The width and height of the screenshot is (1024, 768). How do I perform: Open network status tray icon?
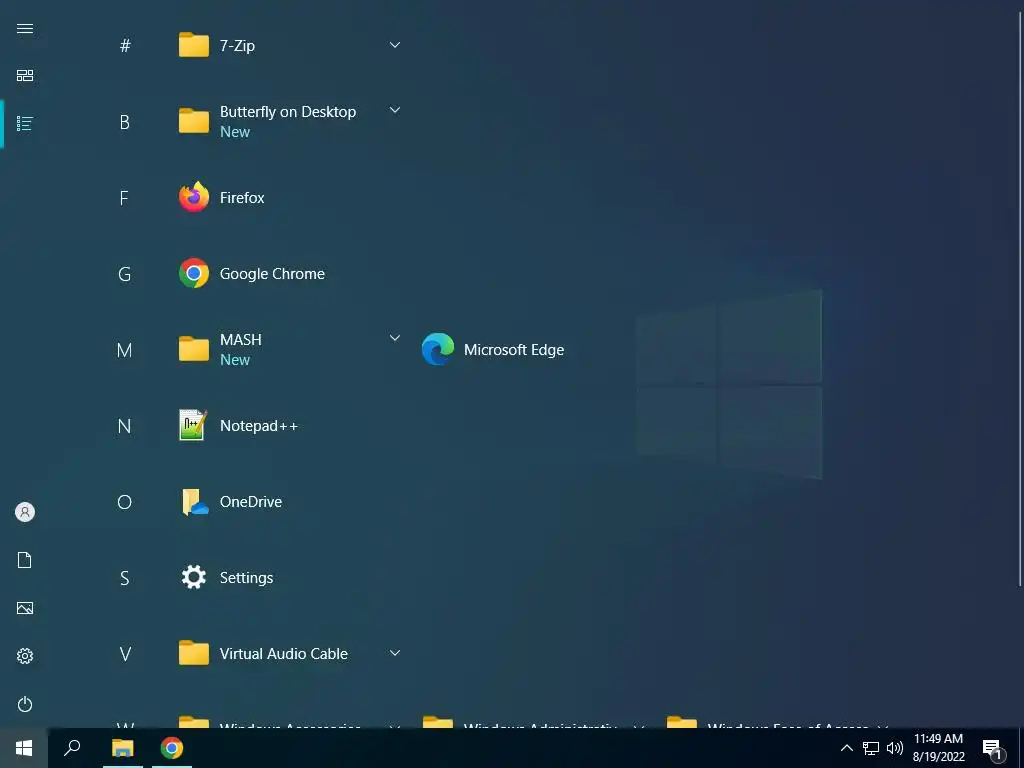[x=871, y=748]
